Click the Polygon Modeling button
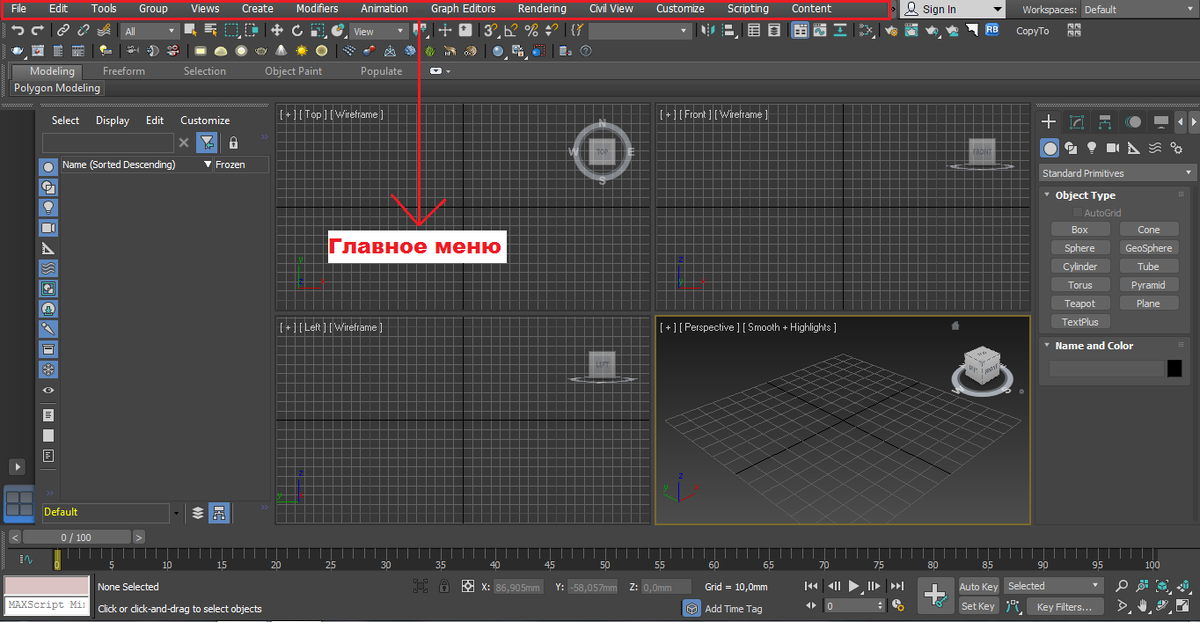Image resolution: width=1200 pixels, height=622 pixels. 57,88
